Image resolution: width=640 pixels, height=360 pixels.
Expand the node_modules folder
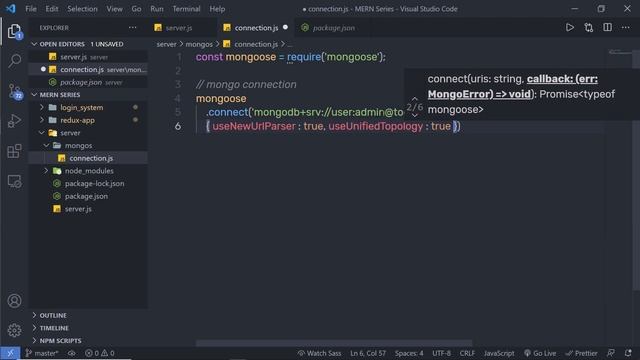click(47, 171)
